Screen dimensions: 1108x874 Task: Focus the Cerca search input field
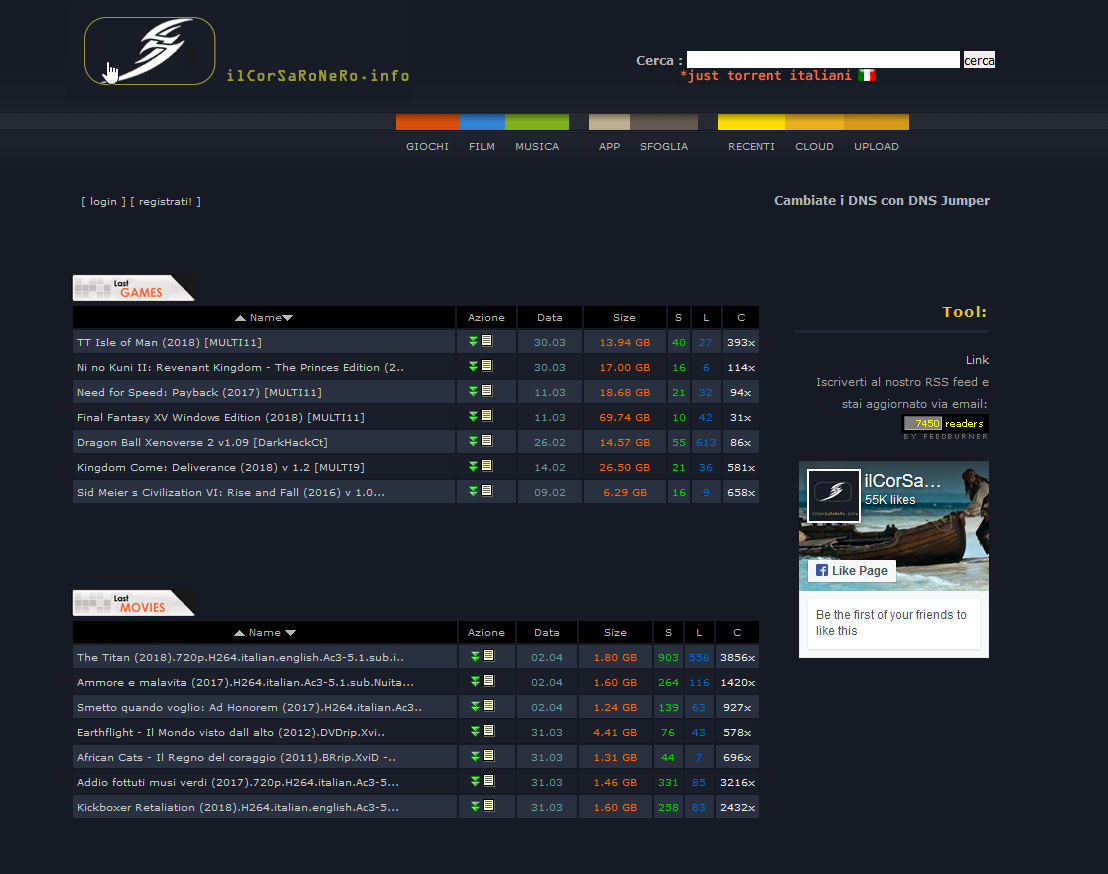[823, 60]
